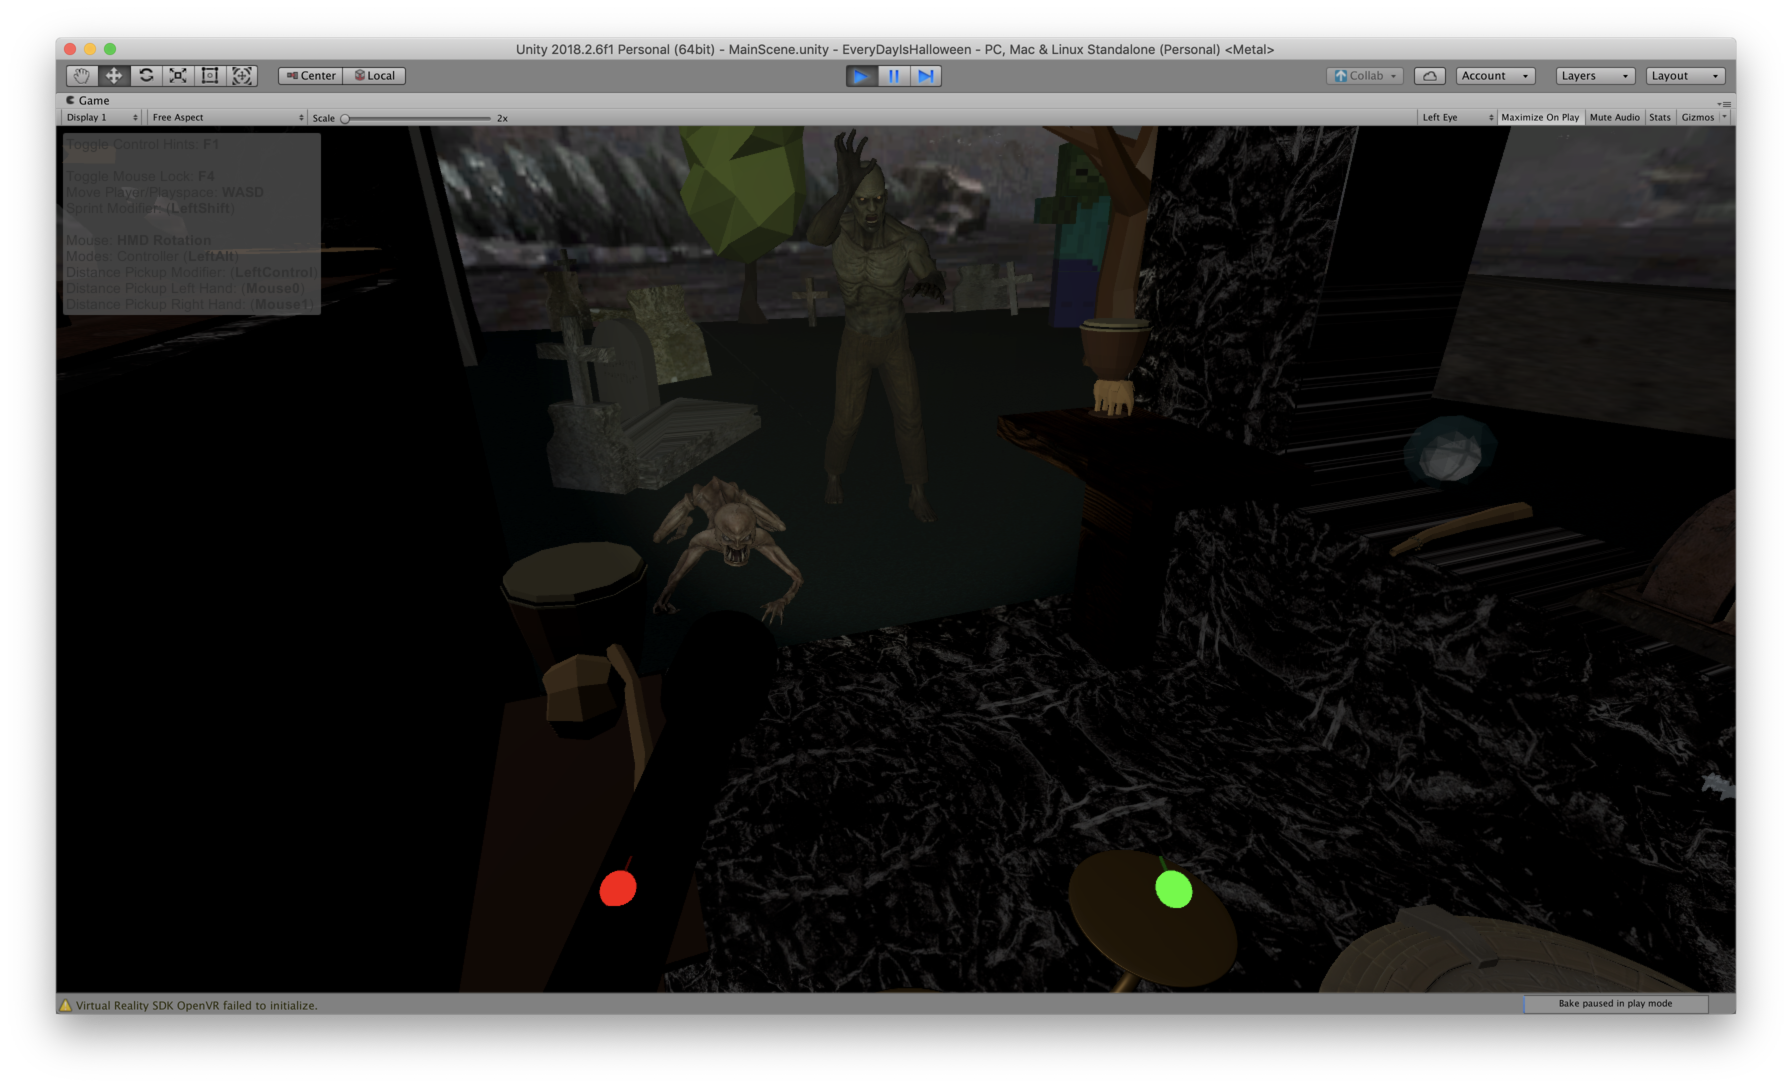
Task: Toggle Local/Global rotation handle button
Action: point(375,76)
